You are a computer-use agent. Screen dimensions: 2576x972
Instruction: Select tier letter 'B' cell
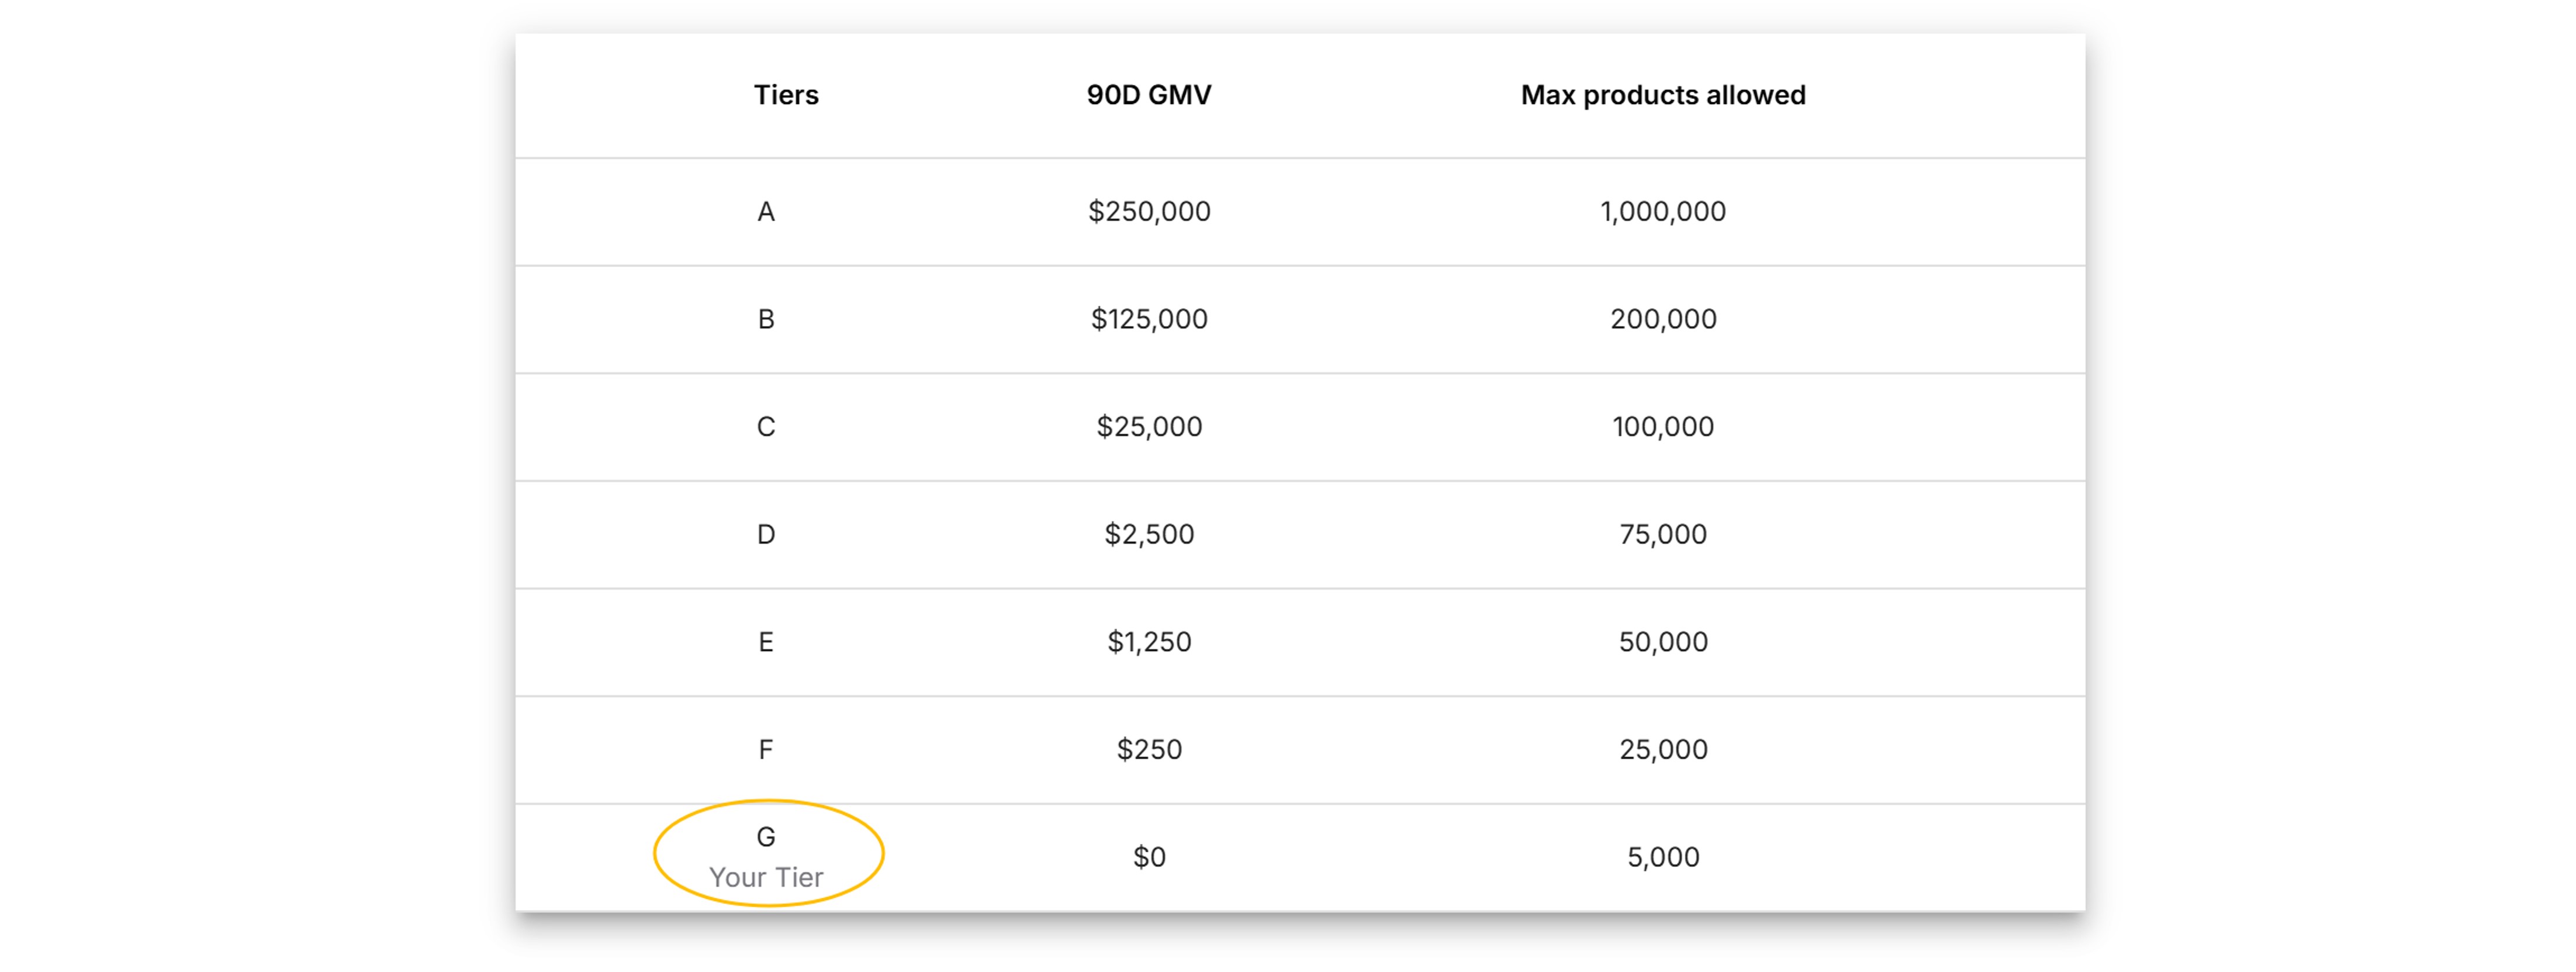(766, 319)
